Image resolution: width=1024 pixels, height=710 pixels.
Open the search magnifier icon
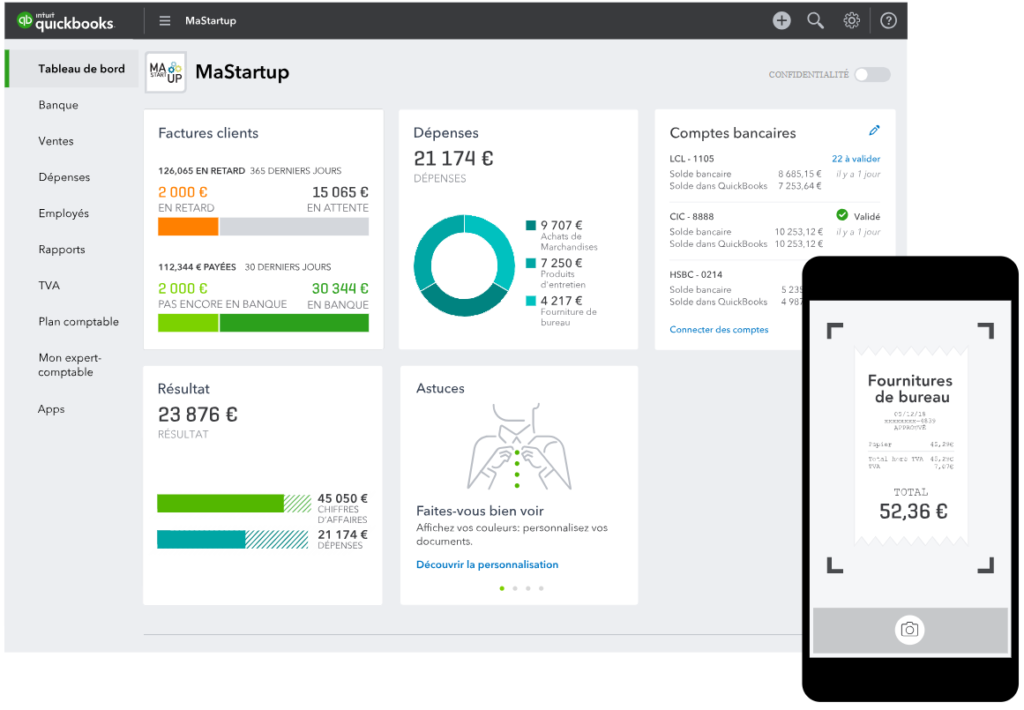[x=815, y=21]
